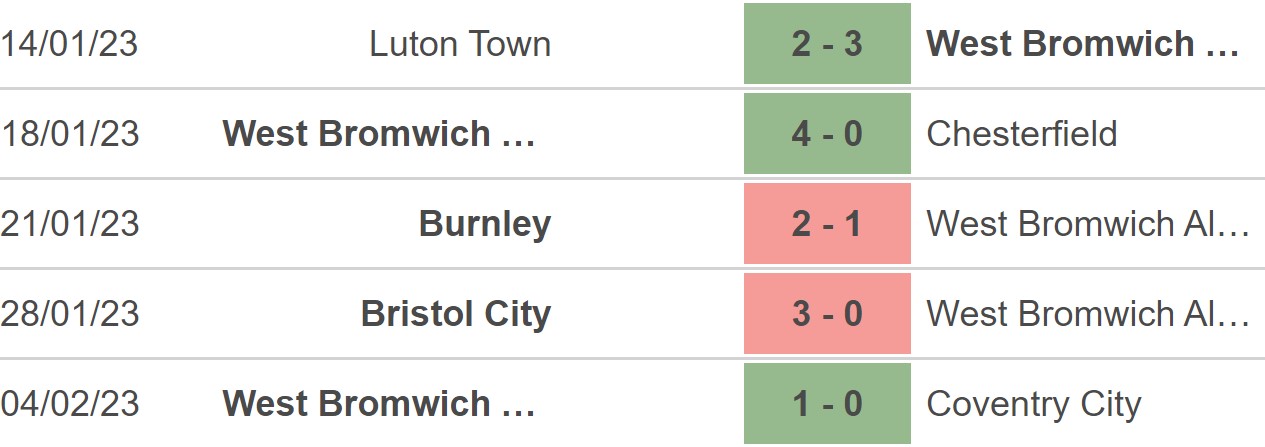1265x447 pixels.
Task: Click West Bromwich away team in Luton match
Action: [1083, 44]
